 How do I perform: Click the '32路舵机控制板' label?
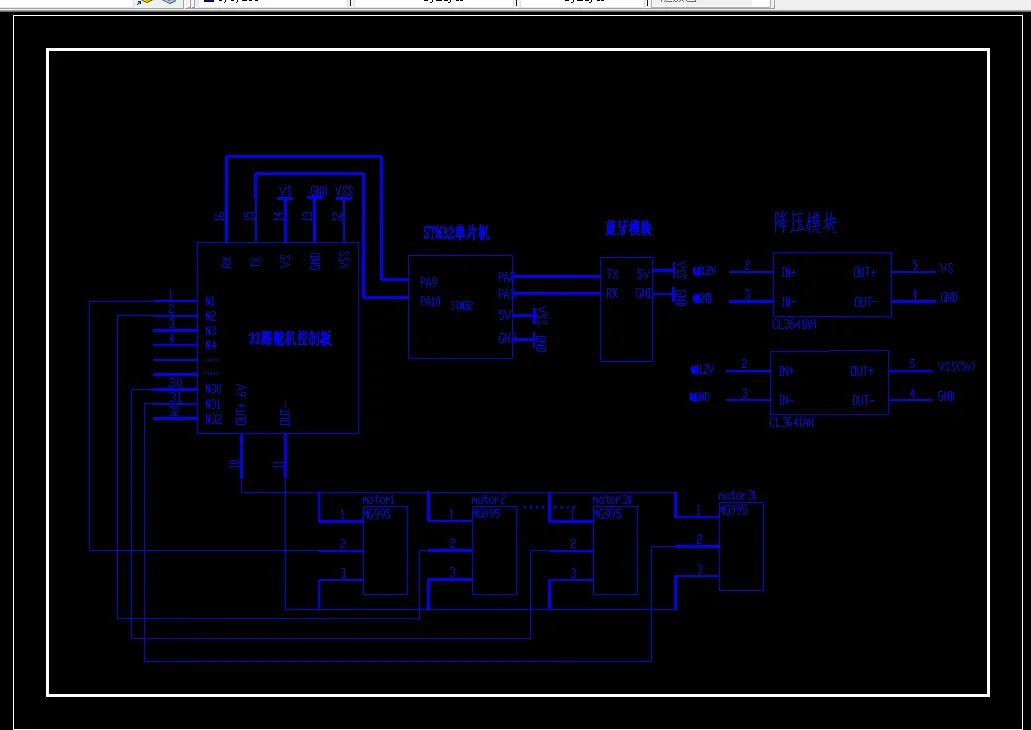pyautogui.click(x=290, y=338)
